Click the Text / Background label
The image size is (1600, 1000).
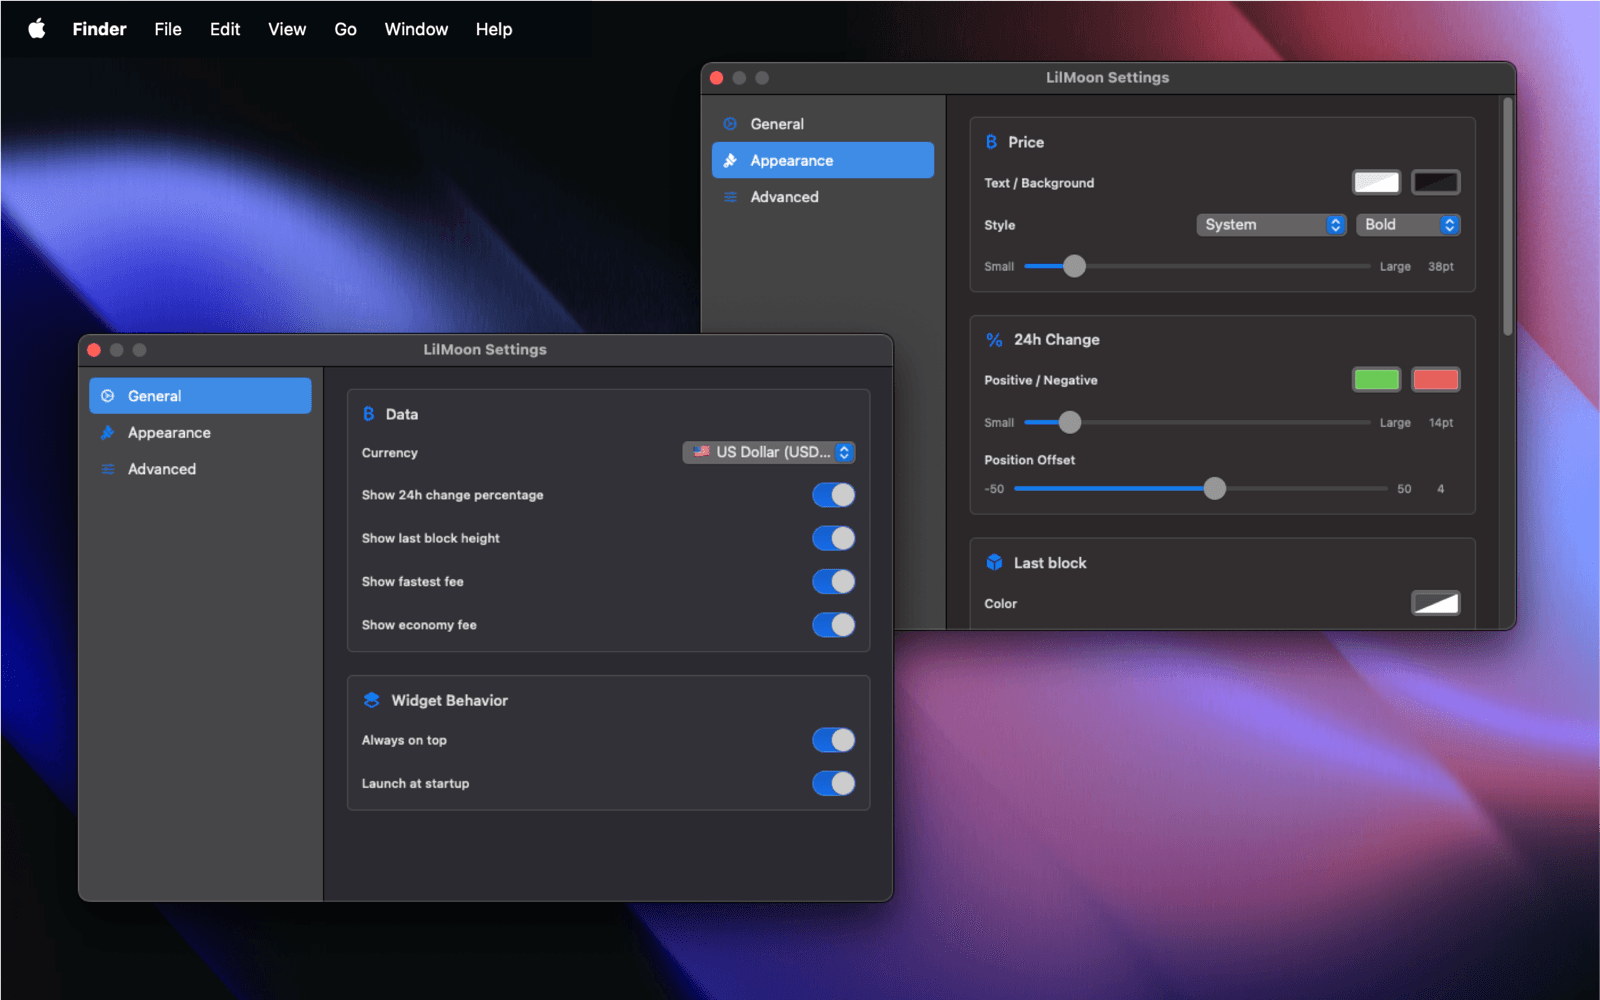click(1039, 183)
